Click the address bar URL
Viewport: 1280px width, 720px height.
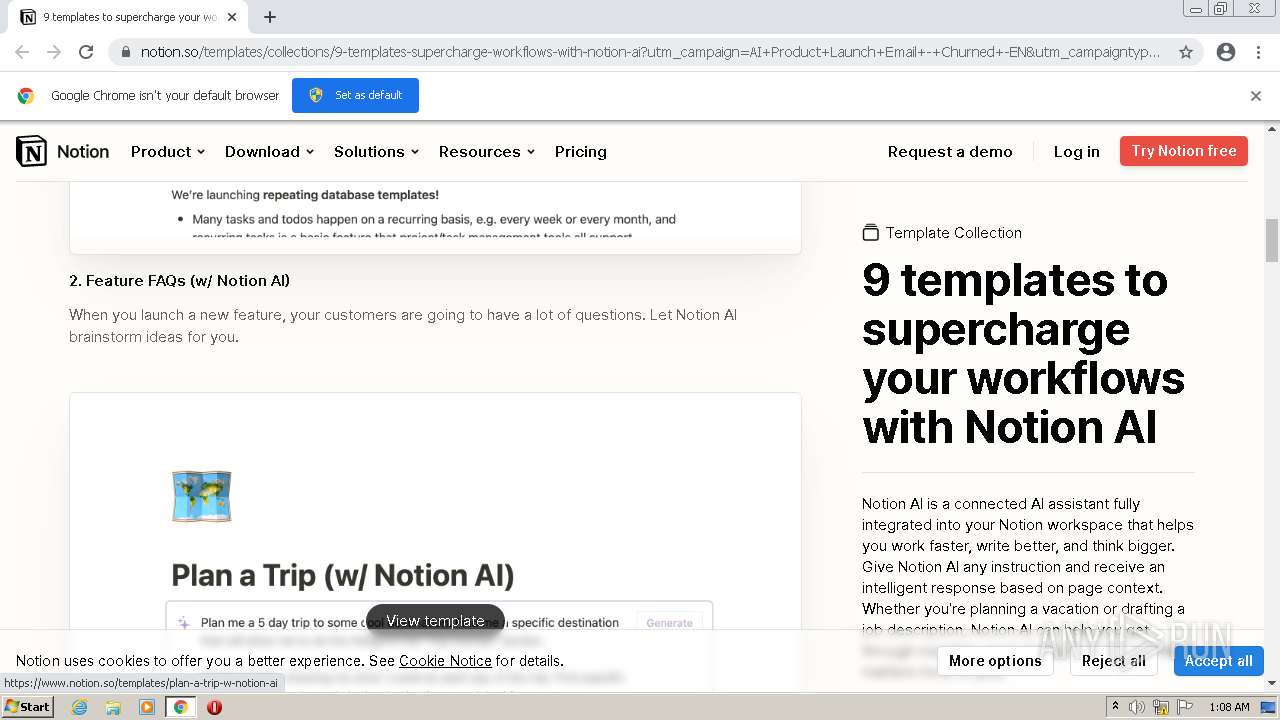[650, 52]
